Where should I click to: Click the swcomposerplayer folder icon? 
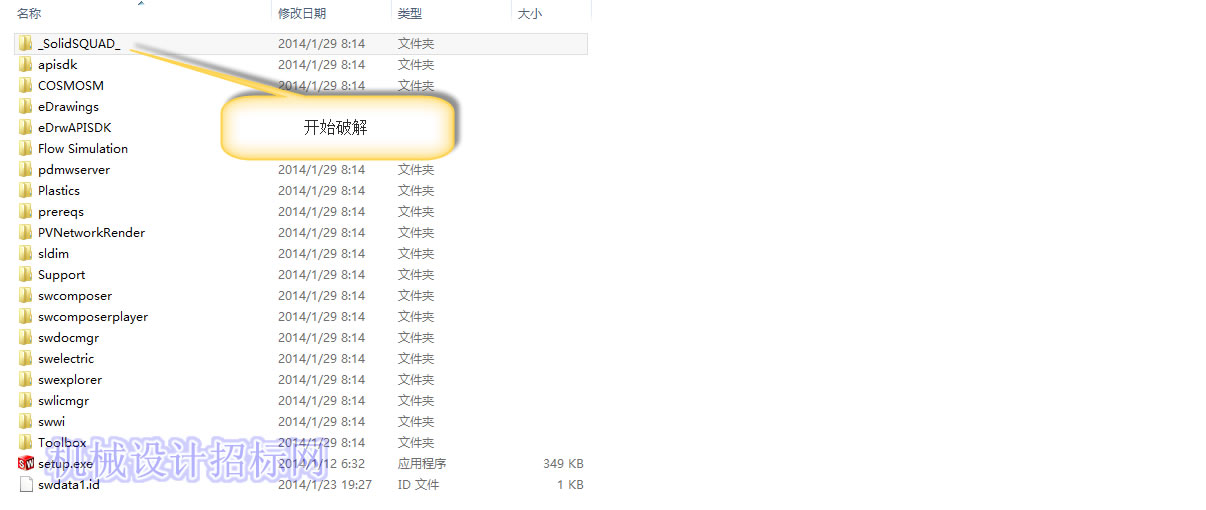tap(26, 317)
